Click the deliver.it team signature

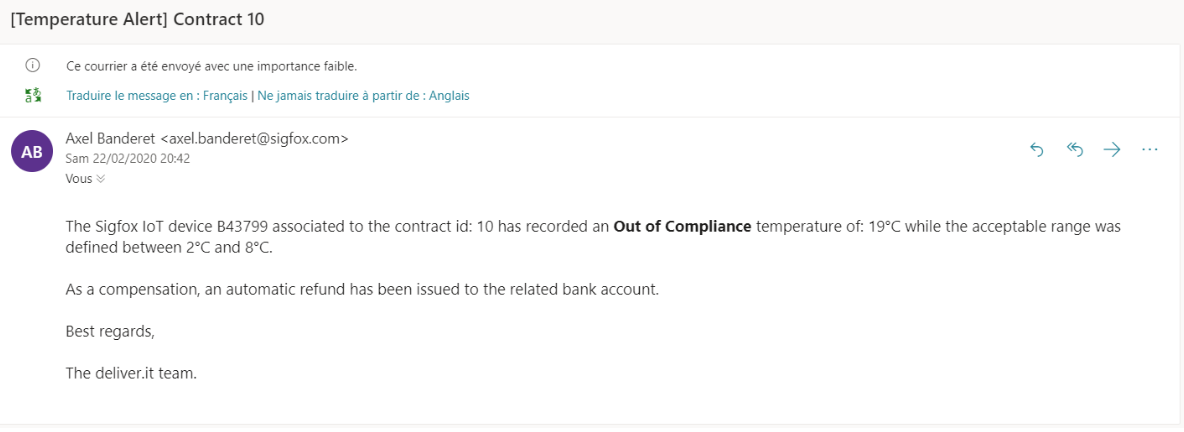click(131, 373)
